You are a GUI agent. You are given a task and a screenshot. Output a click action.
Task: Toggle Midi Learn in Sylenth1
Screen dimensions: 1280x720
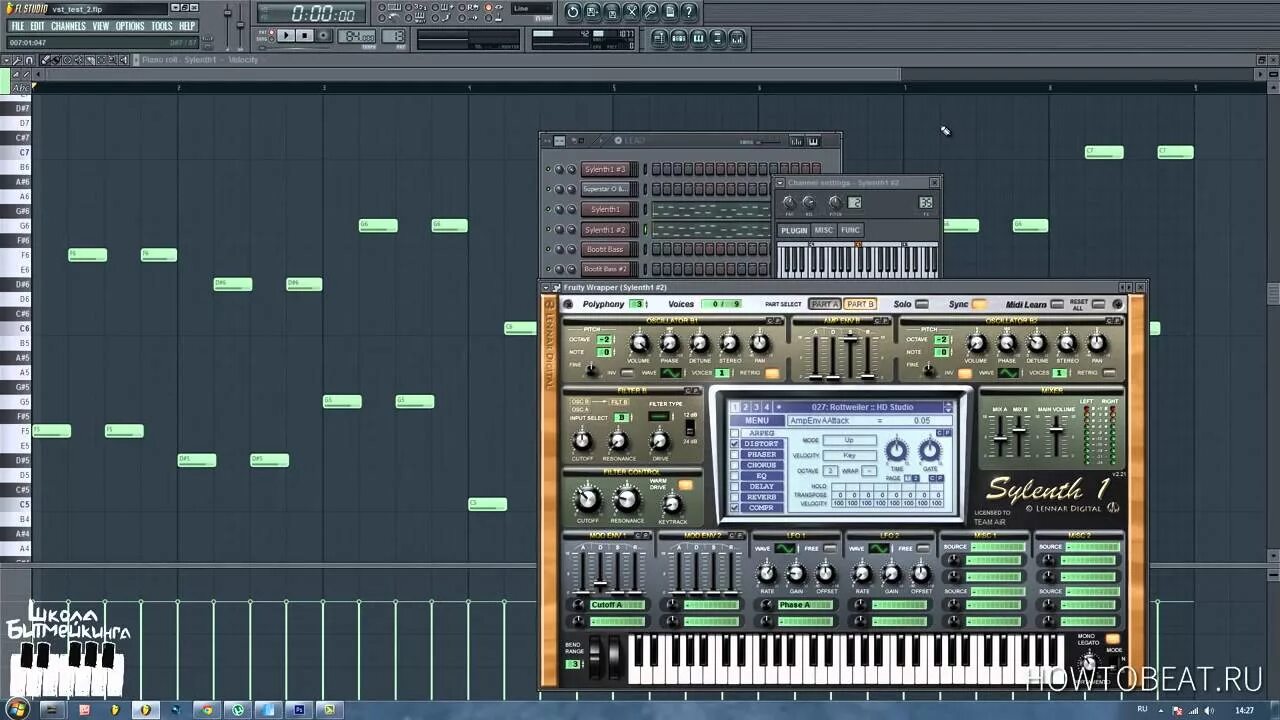pyautogui.click(x=1058, y=304)
